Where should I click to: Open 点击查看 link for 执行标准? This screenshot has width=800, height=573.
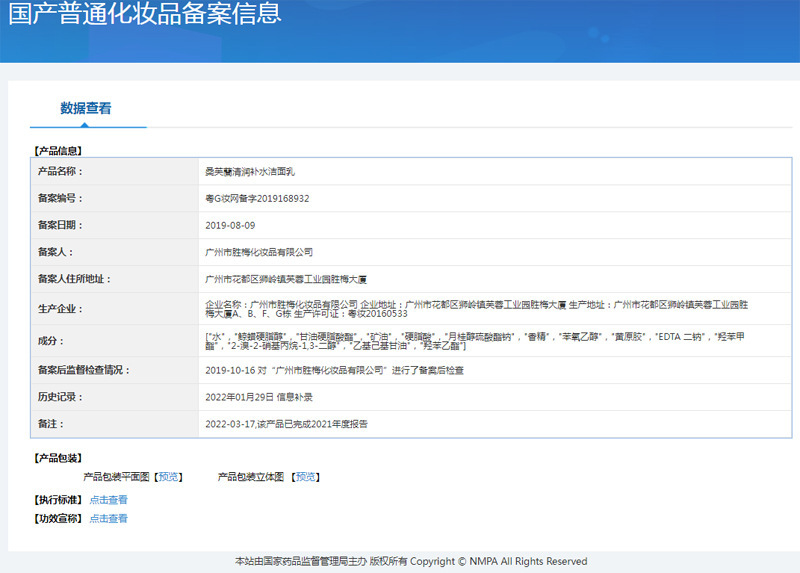[109, 500]
